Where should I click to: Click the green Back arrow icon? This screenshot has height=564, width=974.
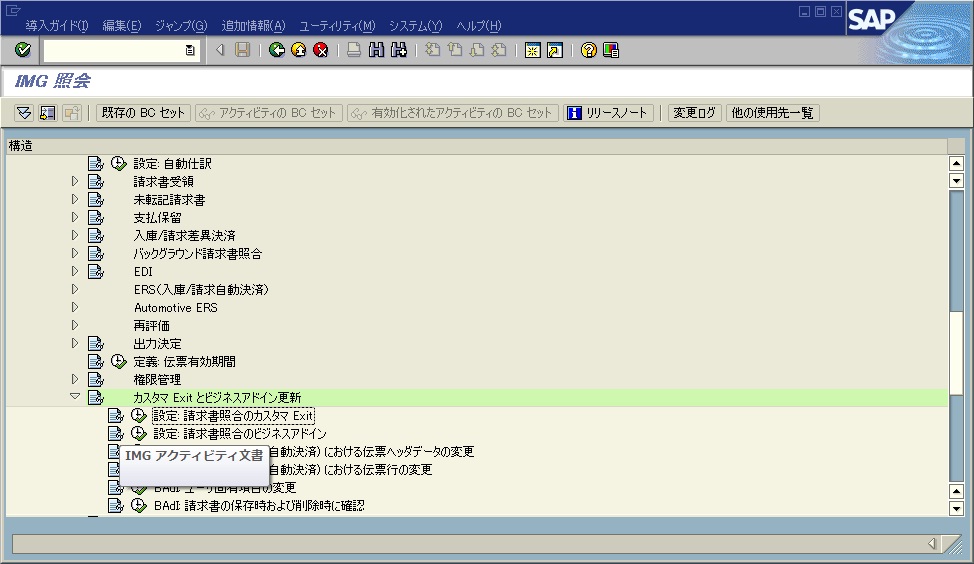tap(277, 50)
